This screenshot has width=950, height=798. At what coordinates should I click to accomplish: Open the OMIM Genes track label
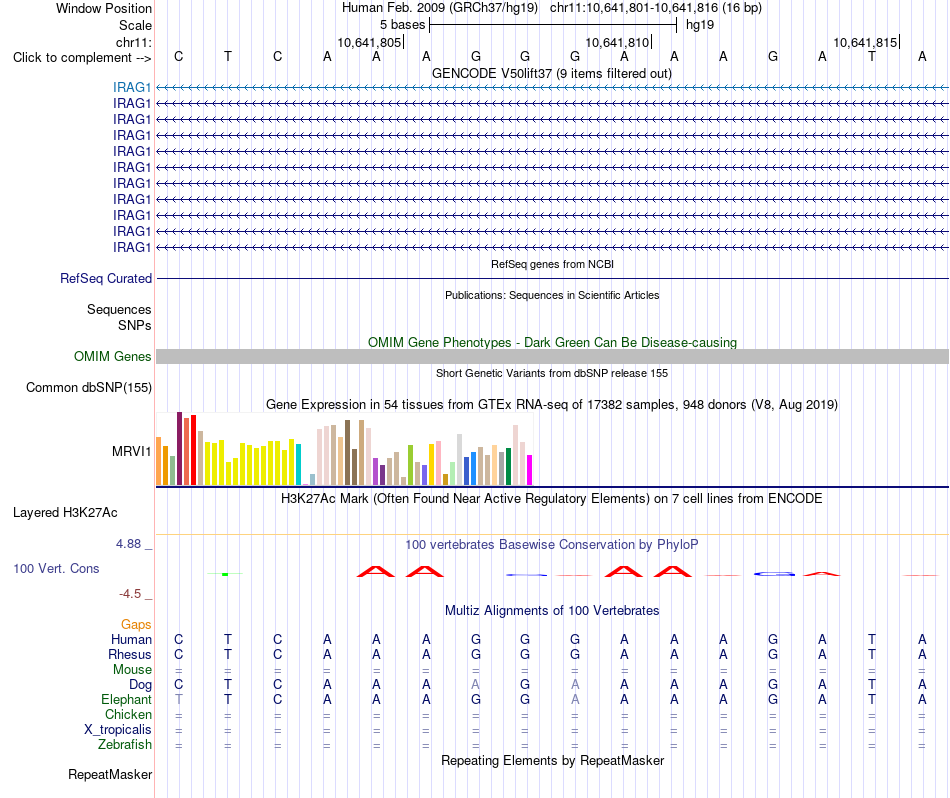(x=113, y=356)
